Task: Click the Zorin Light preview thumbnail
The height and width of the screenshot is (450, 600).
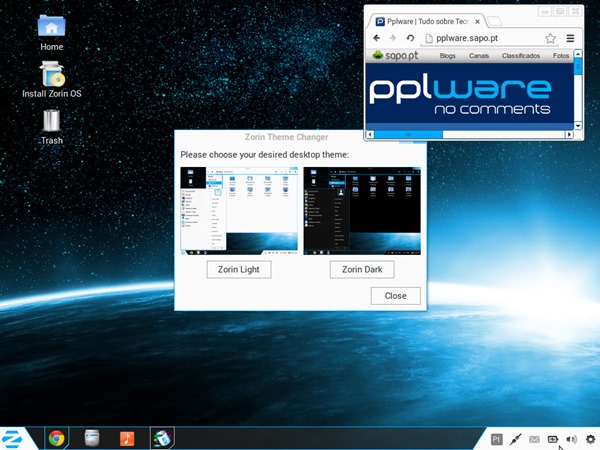Action: (239, 211)
